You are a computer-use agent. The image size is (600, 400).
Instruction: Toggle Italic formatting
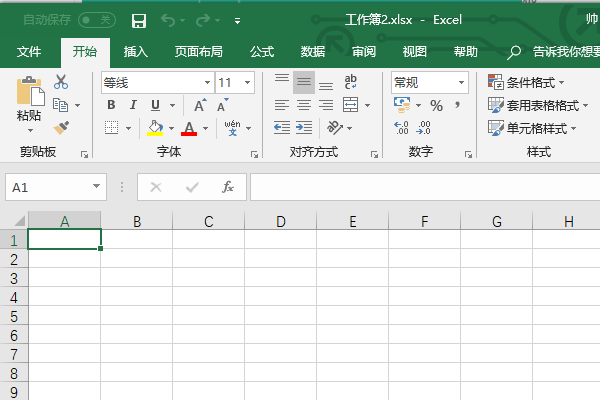coord(133,105)
